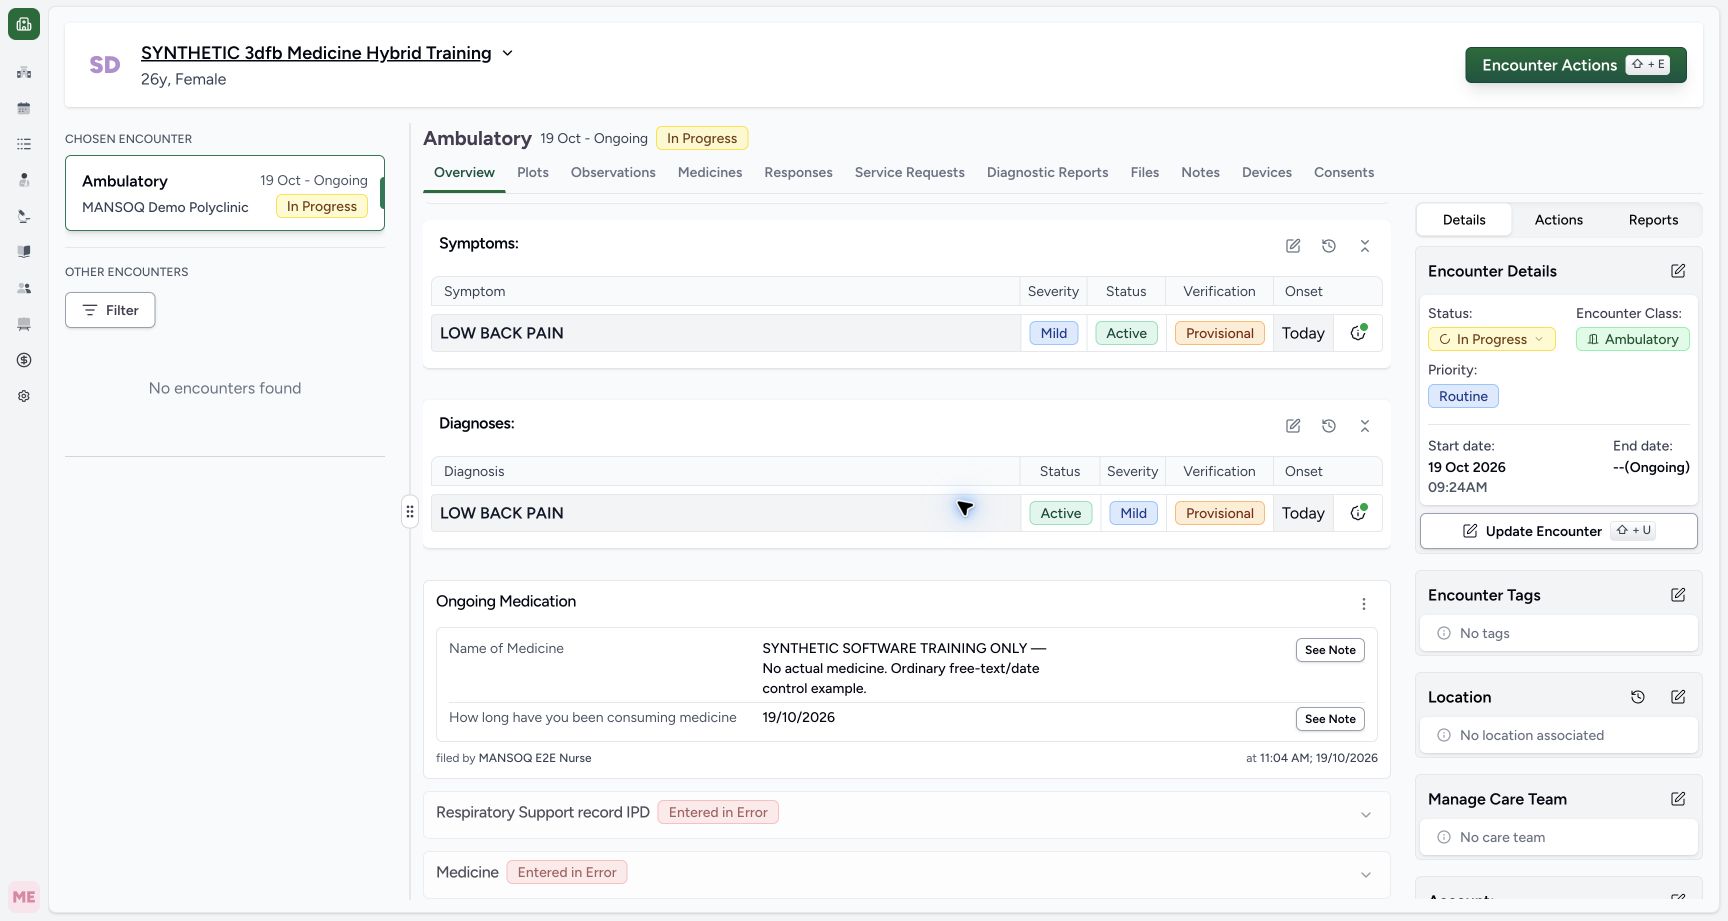Select the Ambulatory chosen encounter card
This screenshot has width=1728, height=921.
[x=225, y=193]
